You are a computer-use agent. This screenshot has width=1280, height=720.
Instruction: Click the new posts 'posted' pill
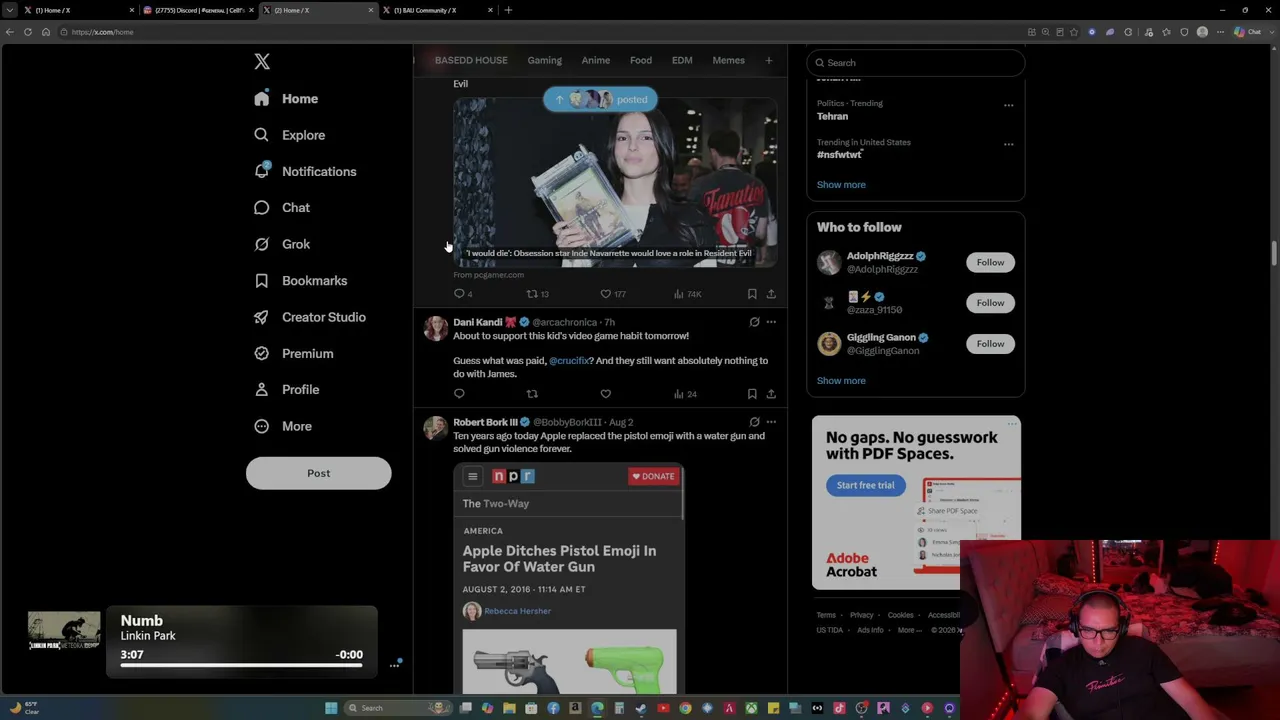click(600, 99)
